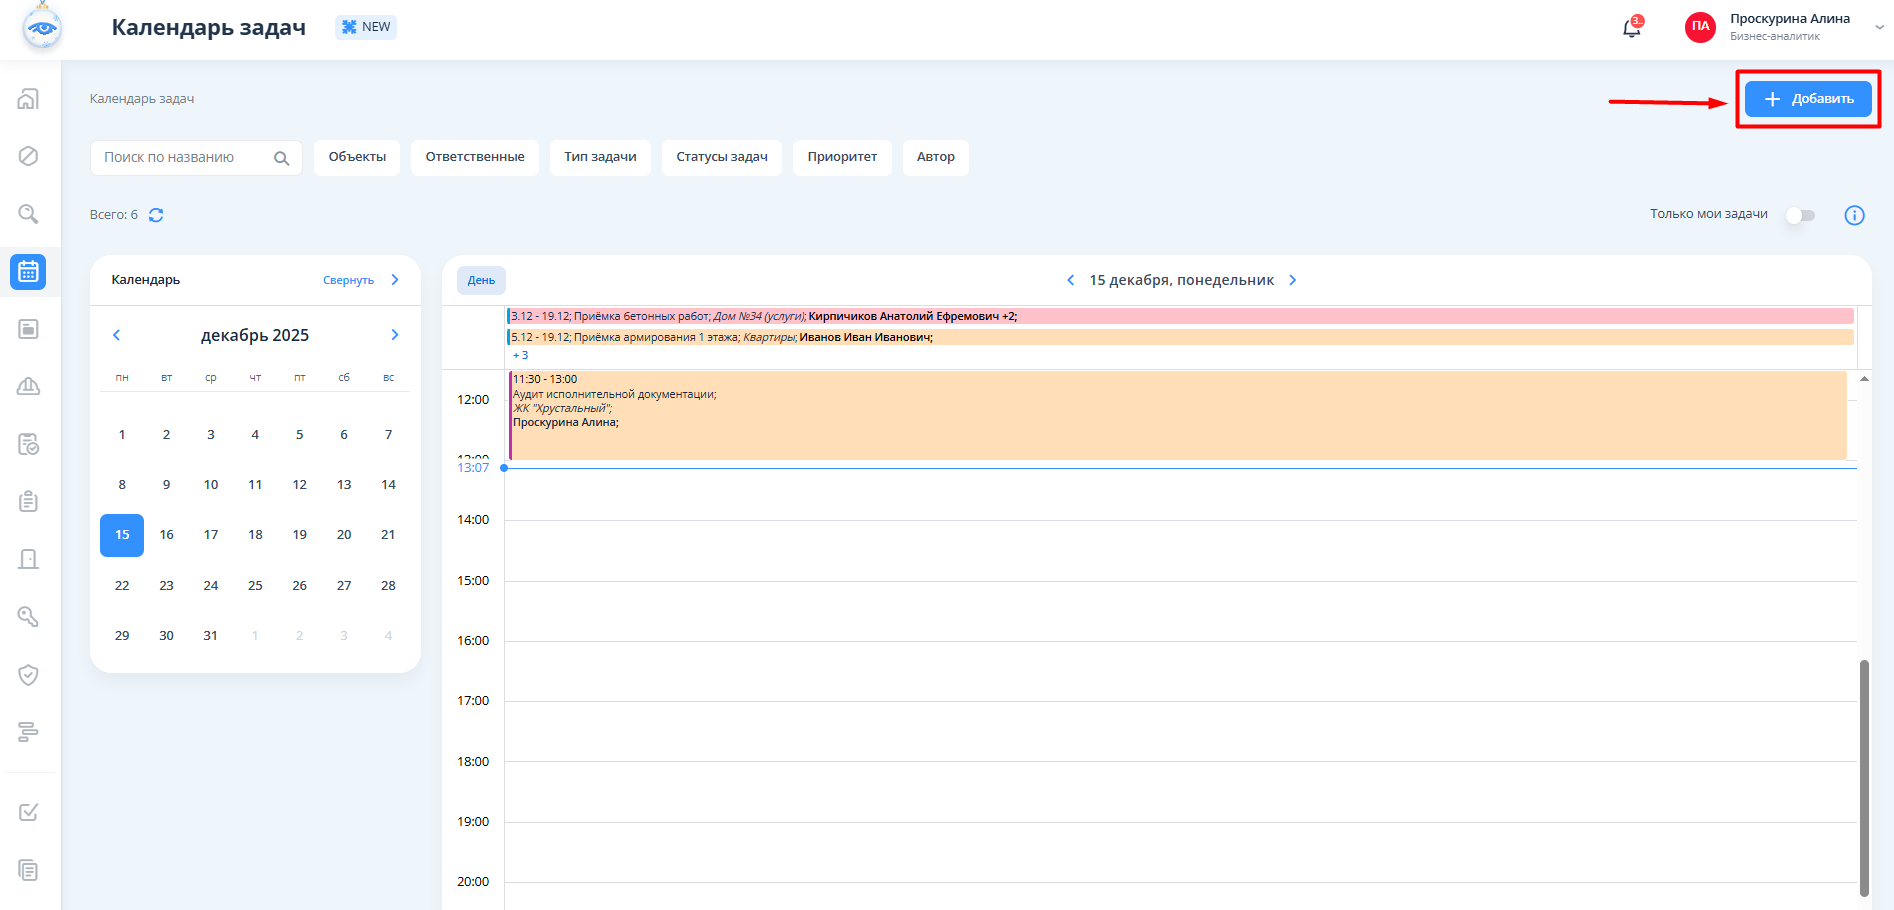
Task: Switch to the День view tab
Action: [x=481, y=280]
